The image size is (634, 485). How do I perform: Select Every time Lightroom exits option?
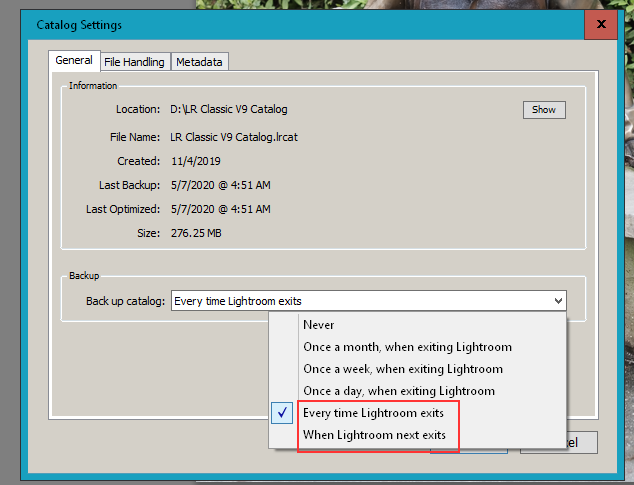click(x=418, y=413)
